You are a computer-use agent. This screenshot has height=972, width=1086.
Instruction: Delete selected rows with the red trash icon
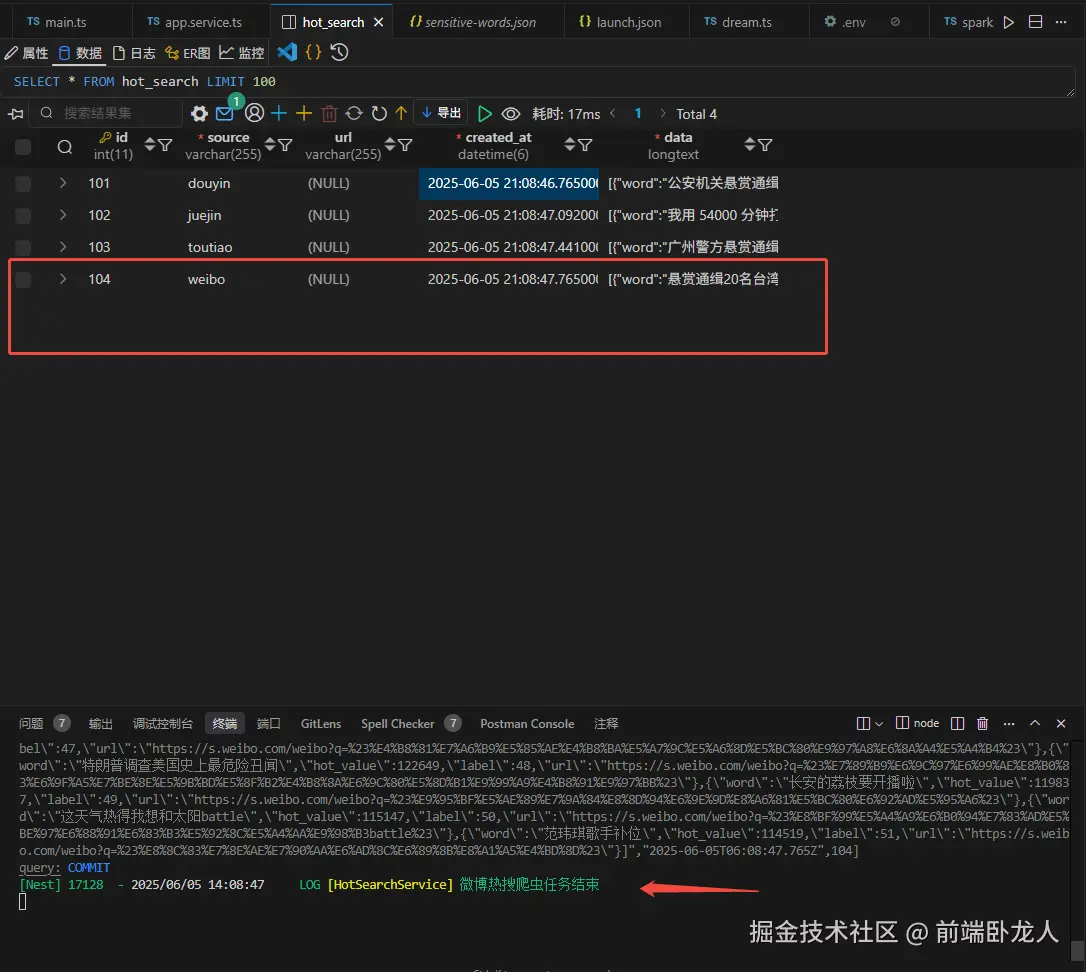(x=330, y=113)
